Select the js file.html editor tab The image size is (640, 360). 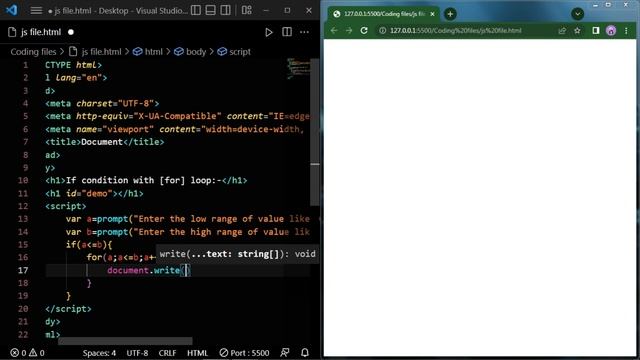point(41,32)
